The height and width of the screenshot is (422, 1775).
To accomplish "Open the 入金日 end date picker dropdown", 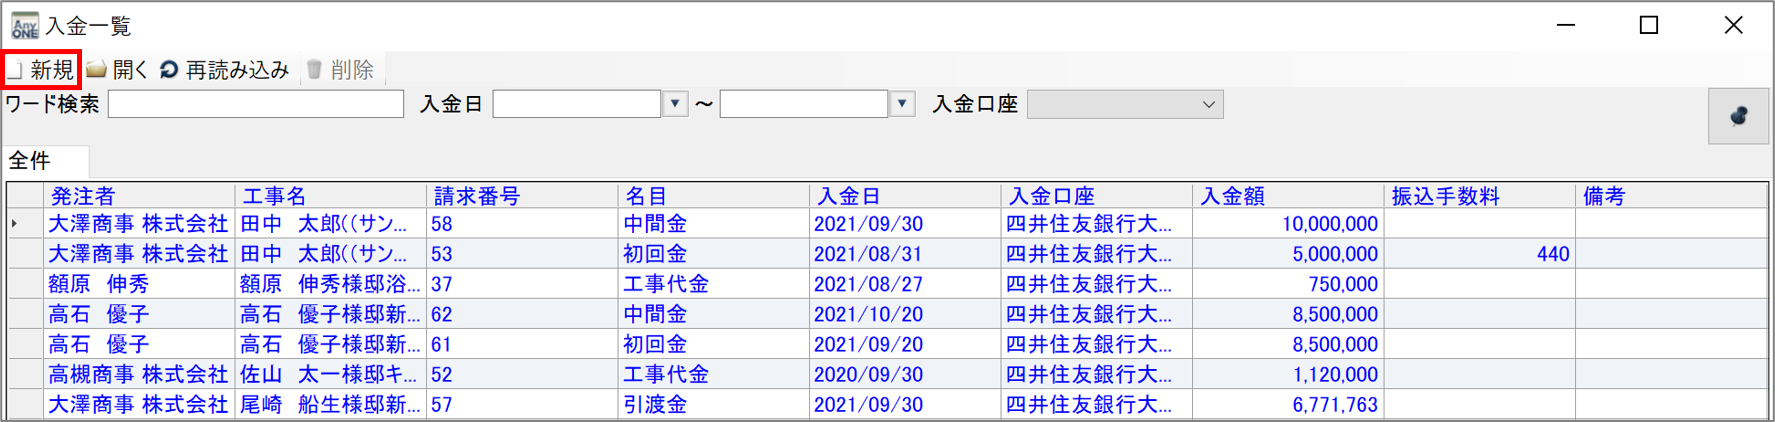I will pyautogui.click(x=903, y=104).
